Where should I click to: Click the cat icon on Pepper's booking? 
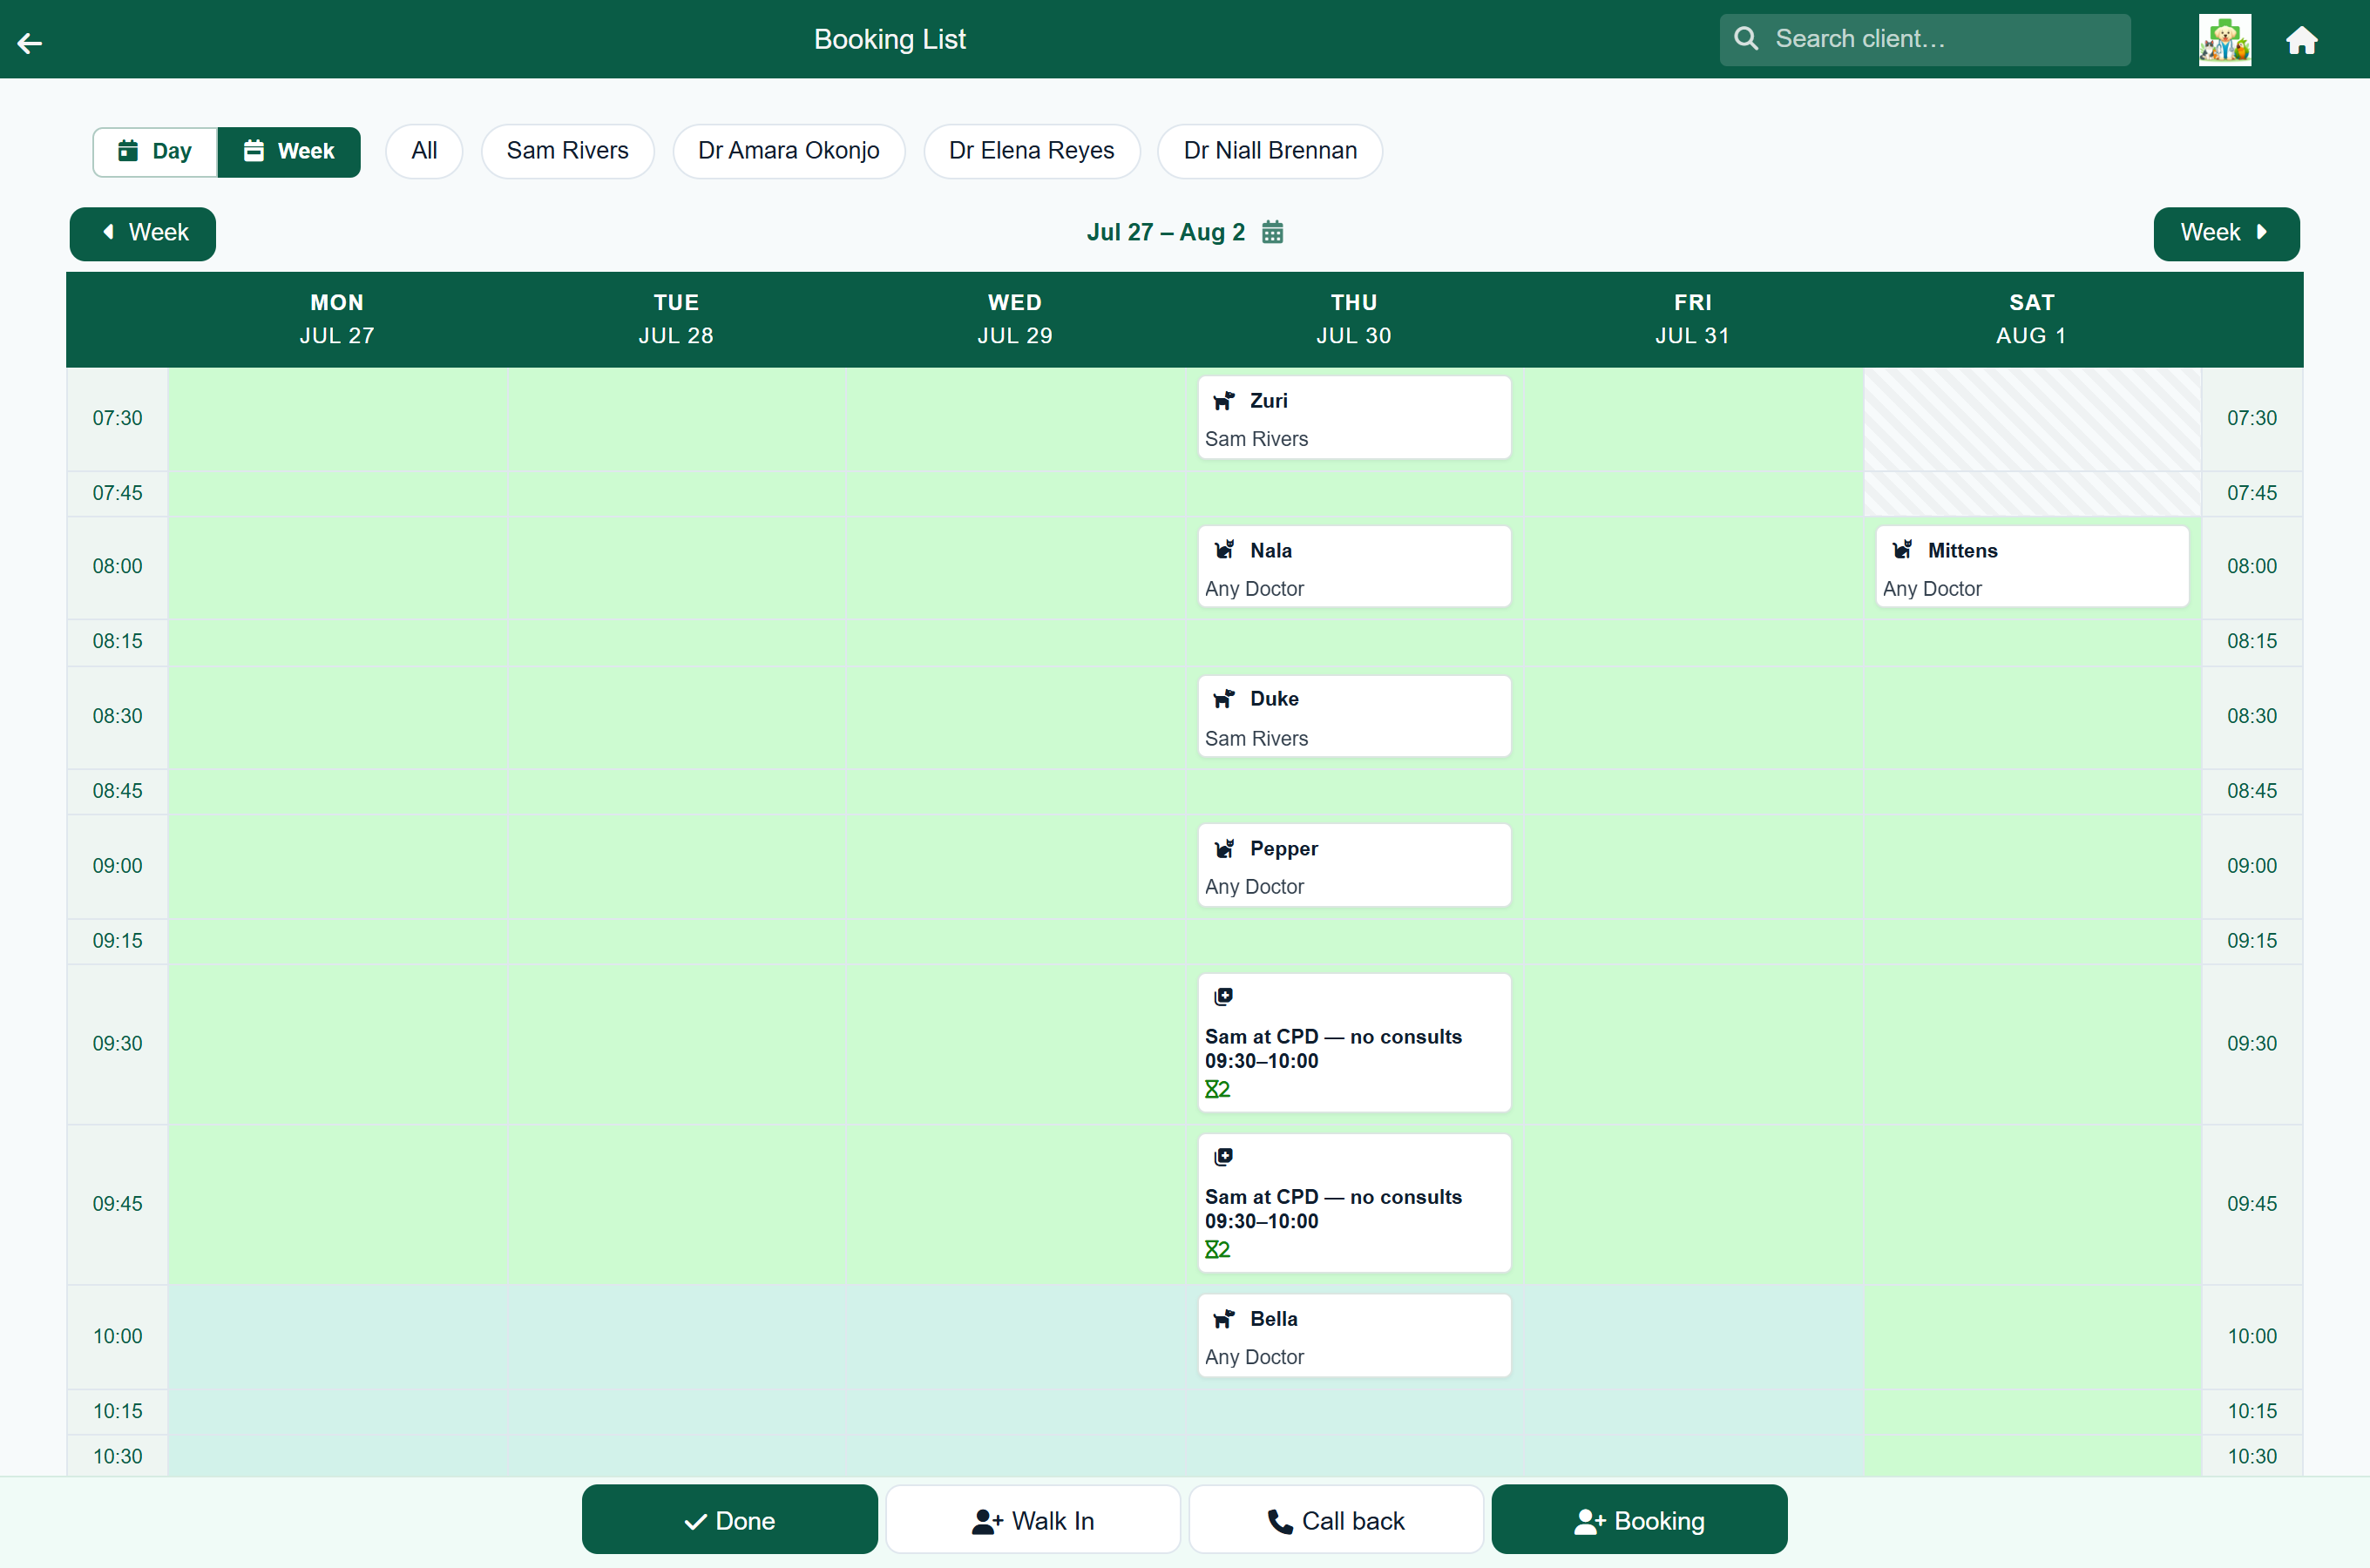pos(1223,849)
